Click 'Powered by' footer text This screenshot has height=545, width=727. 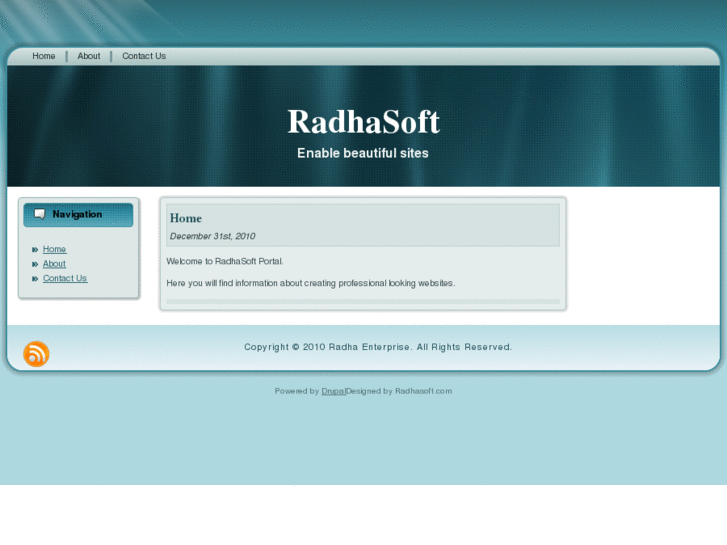(297, 391)
